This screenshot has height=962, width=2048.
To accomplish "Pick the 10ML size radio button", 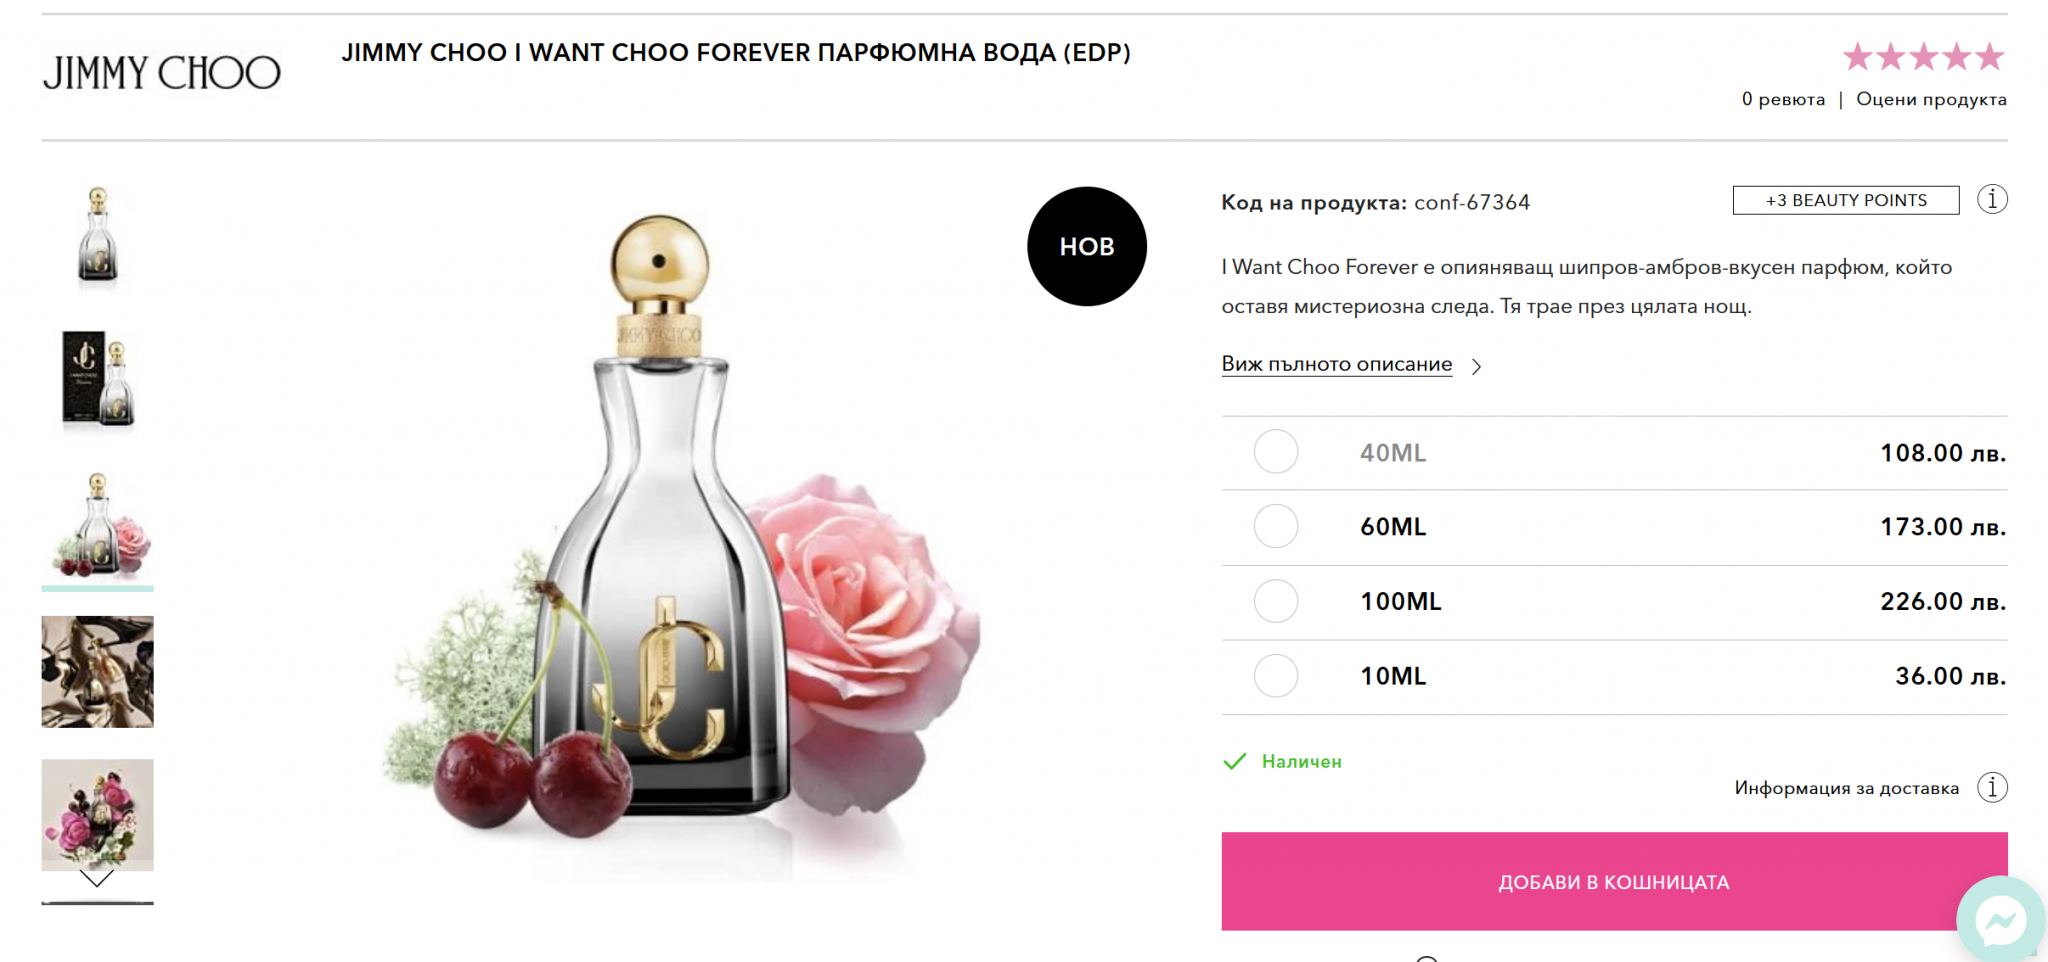I will (x=1276, y=676).
